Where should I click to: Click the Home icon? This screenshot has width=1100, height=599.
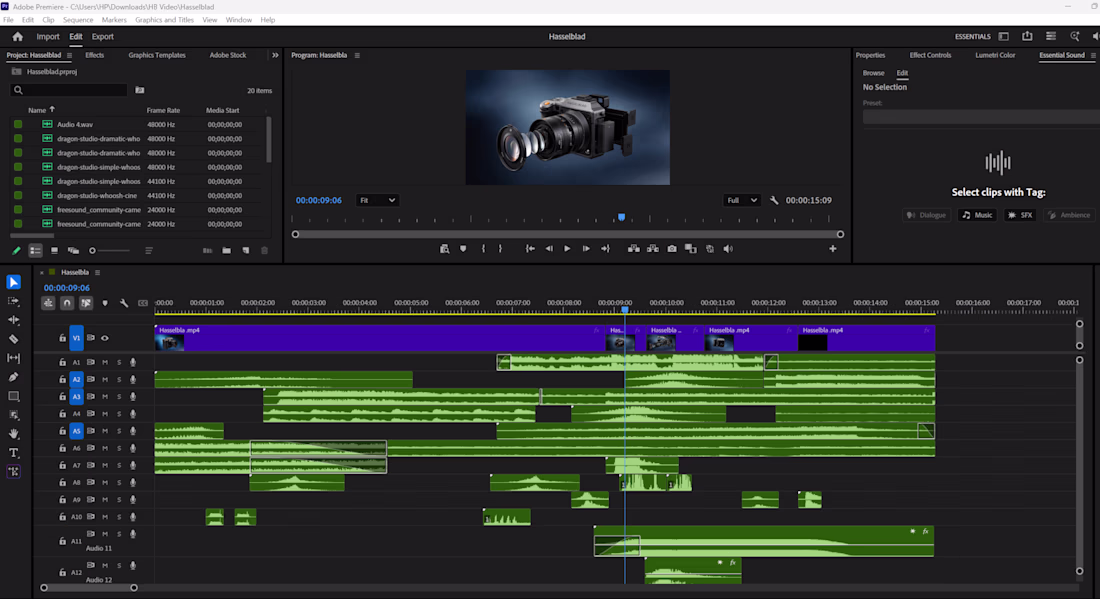18,36
